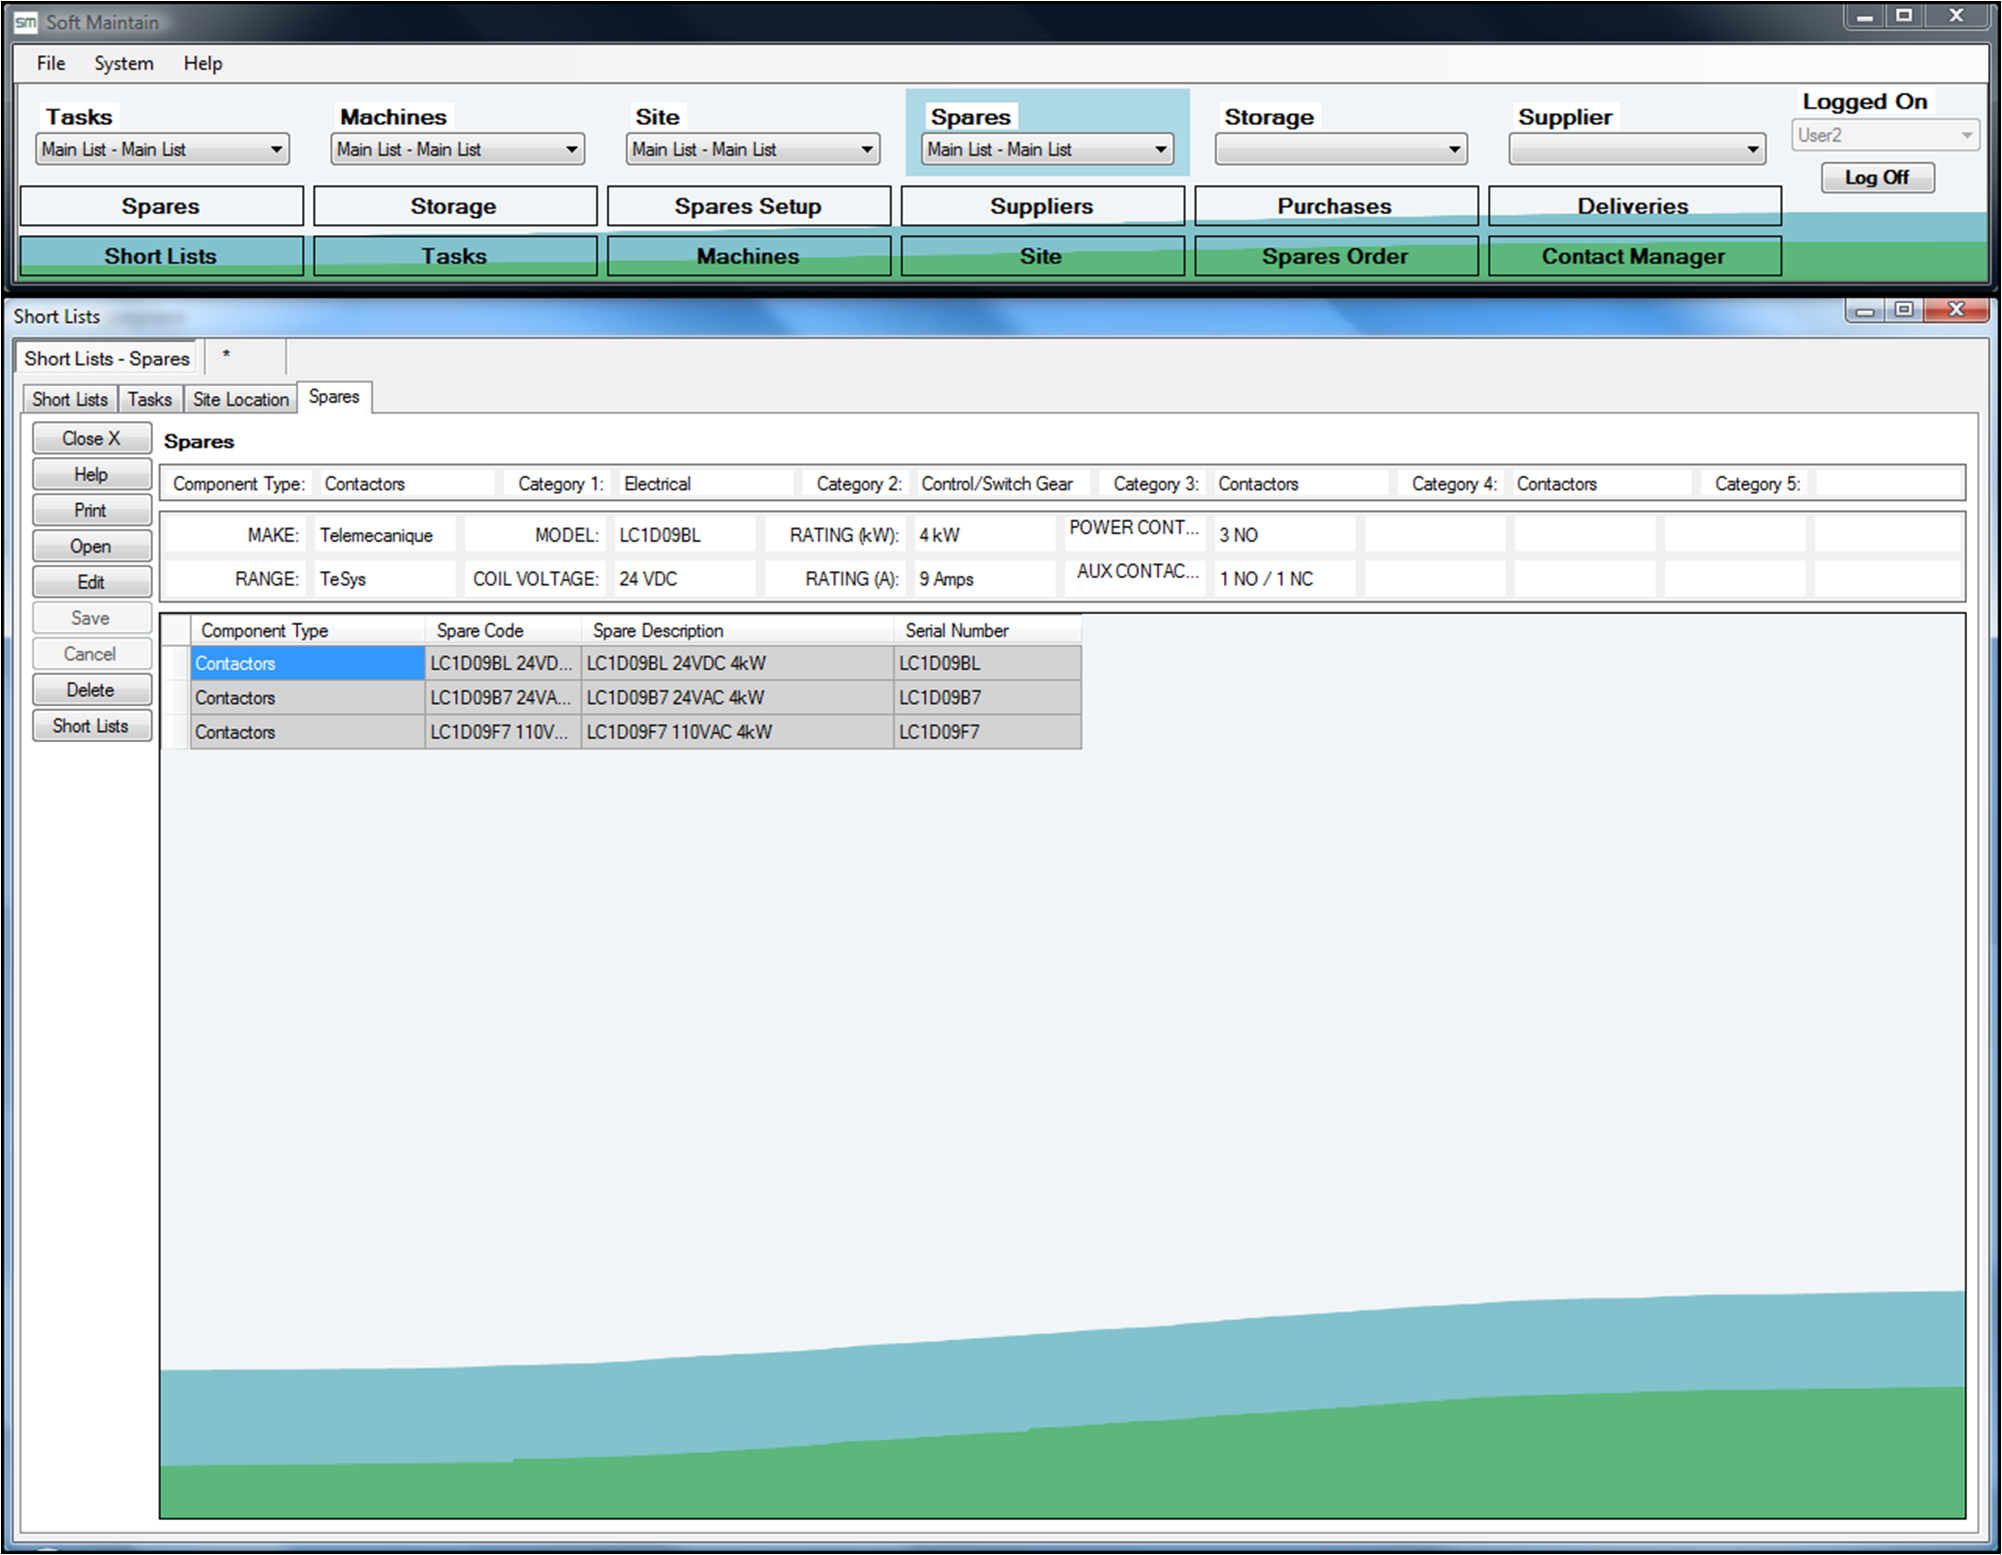The image size is (2002, 1555).
Task: Click the Short Lists sidebar button
Action: (91, 726)
